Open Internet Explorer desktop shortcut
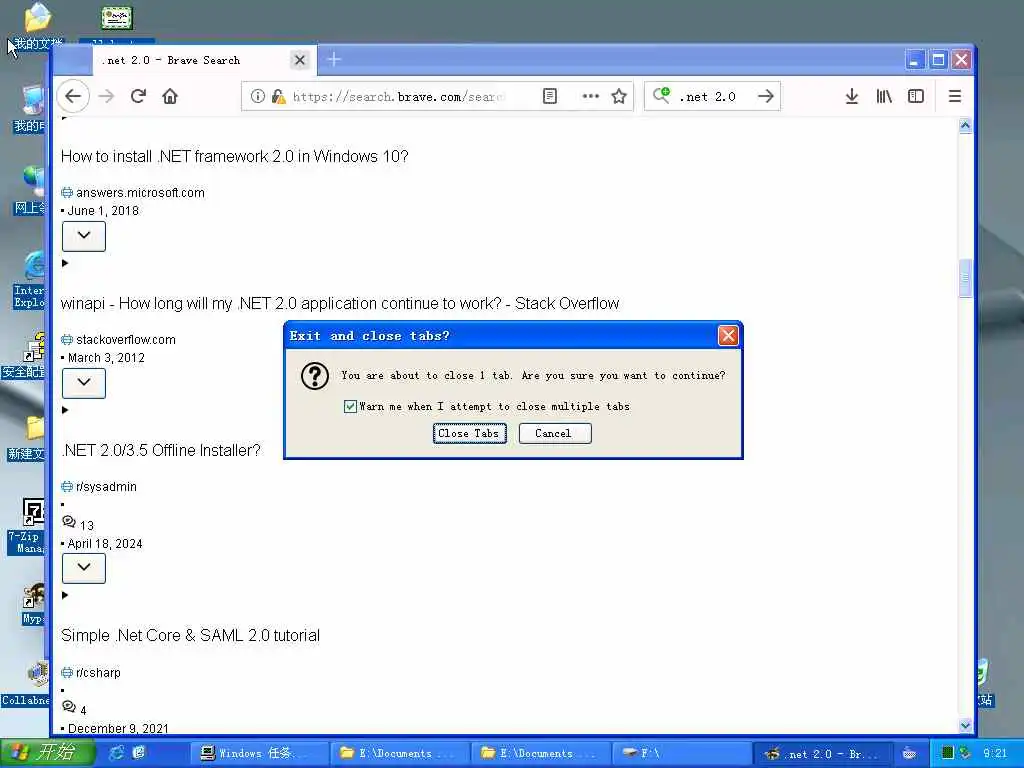 pos(29,280)
